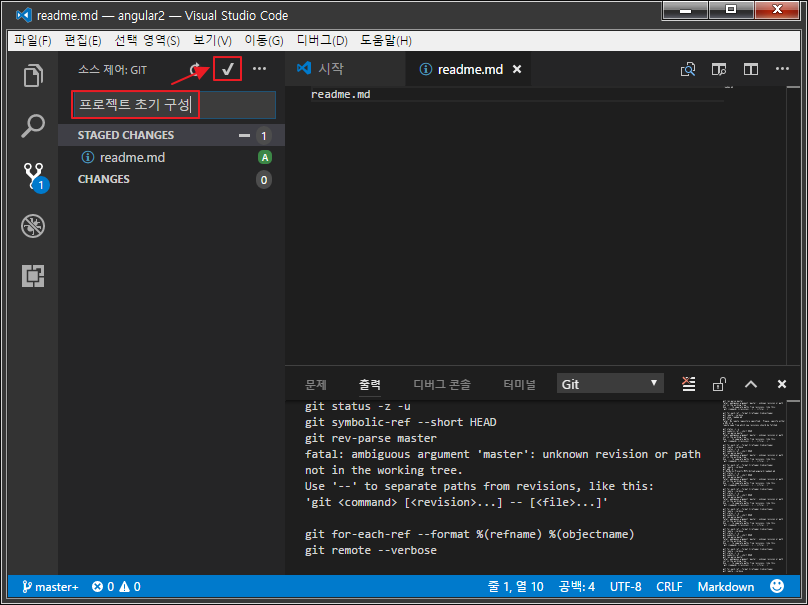Screen dimensions: 808x605
Task: Change the UTF-8 file encoding
Action: pyautogui.click(x=625, y=587)
